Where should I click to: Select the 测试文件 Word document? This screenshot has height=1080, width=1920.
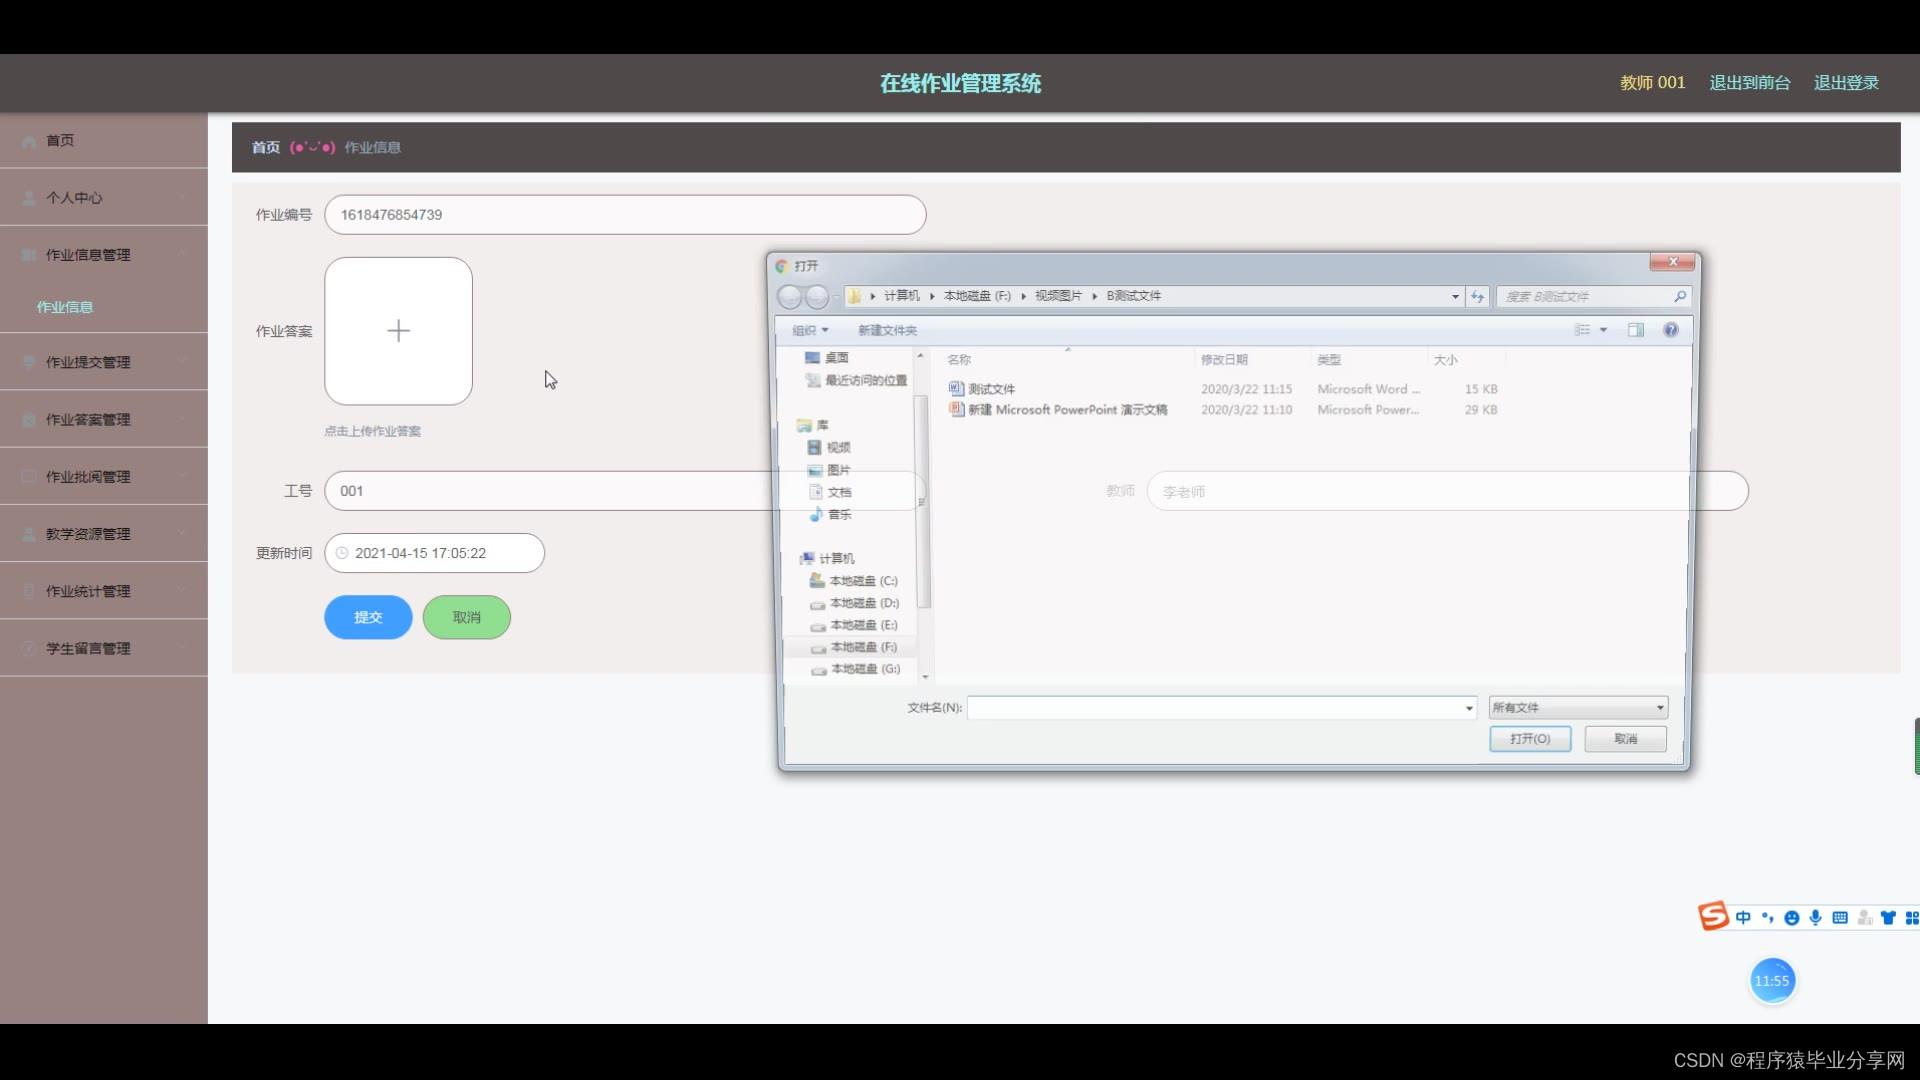990,389
